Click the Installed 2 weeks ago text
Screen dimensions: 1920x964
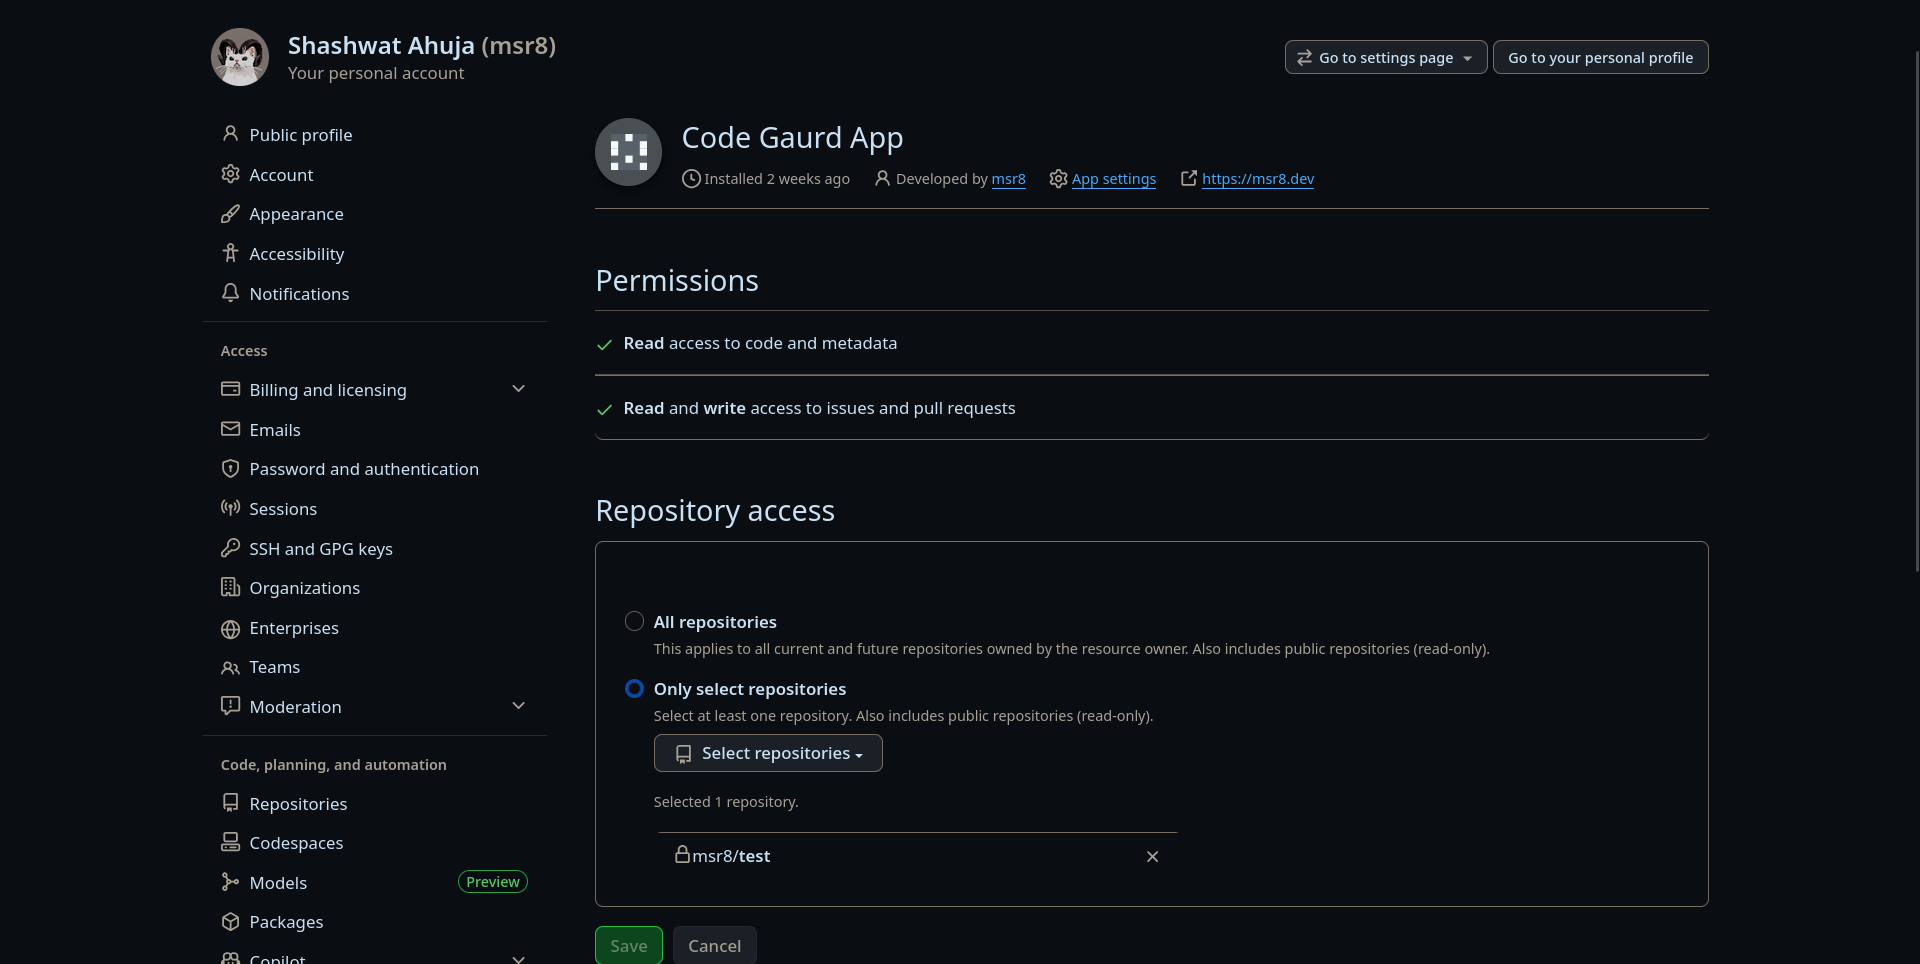[x=777, y=179]
